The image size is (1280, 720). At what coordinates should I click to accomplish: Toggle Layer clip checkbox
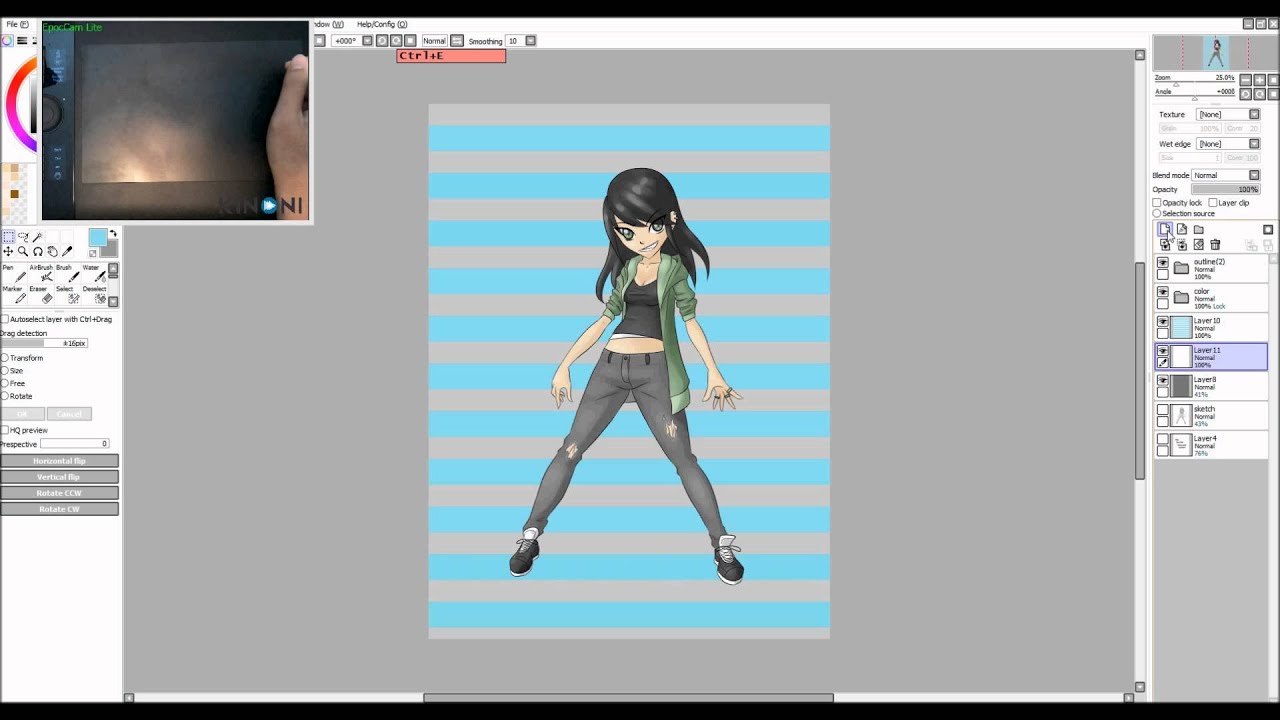click(x=1213, y=203)
